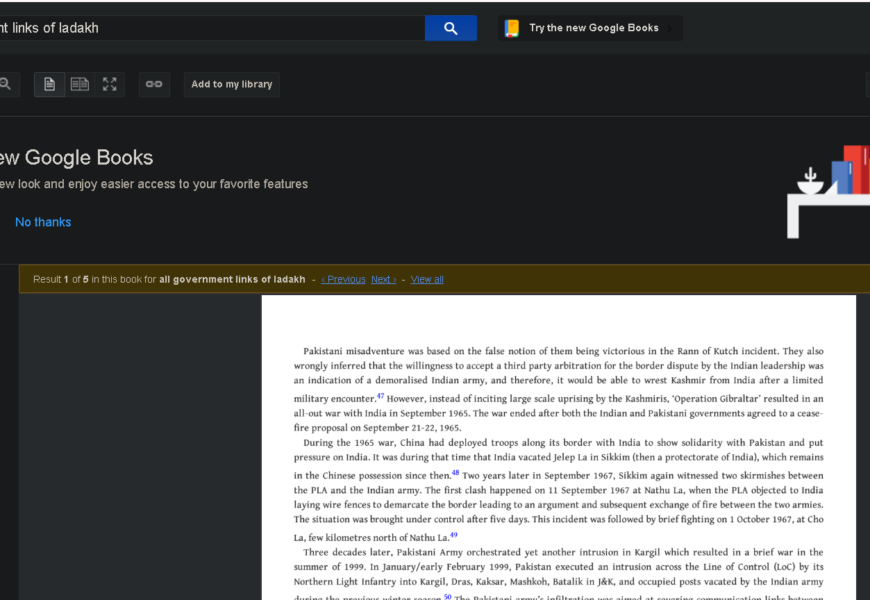Image resolution: width=870 pixels, height=600 pixels.
Task: Try the new Google Books
Action: coord(590,28)
